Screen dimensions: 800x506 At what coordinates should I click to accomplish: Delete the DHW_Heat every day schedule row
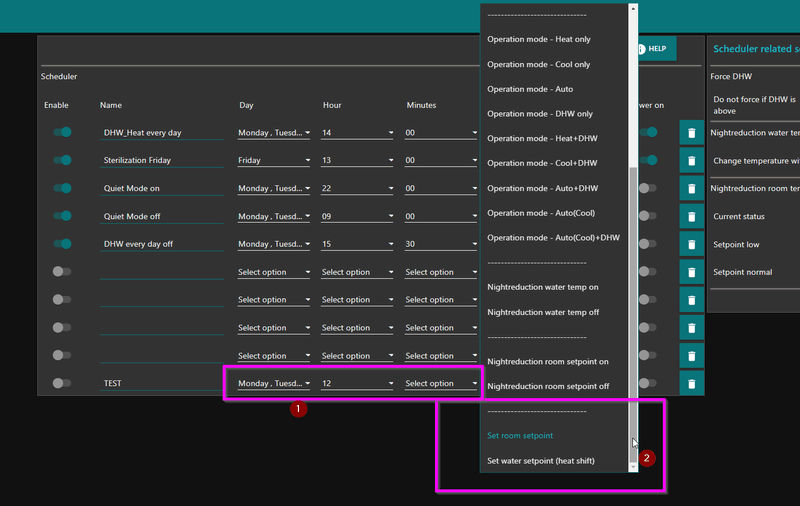[691, 133]
